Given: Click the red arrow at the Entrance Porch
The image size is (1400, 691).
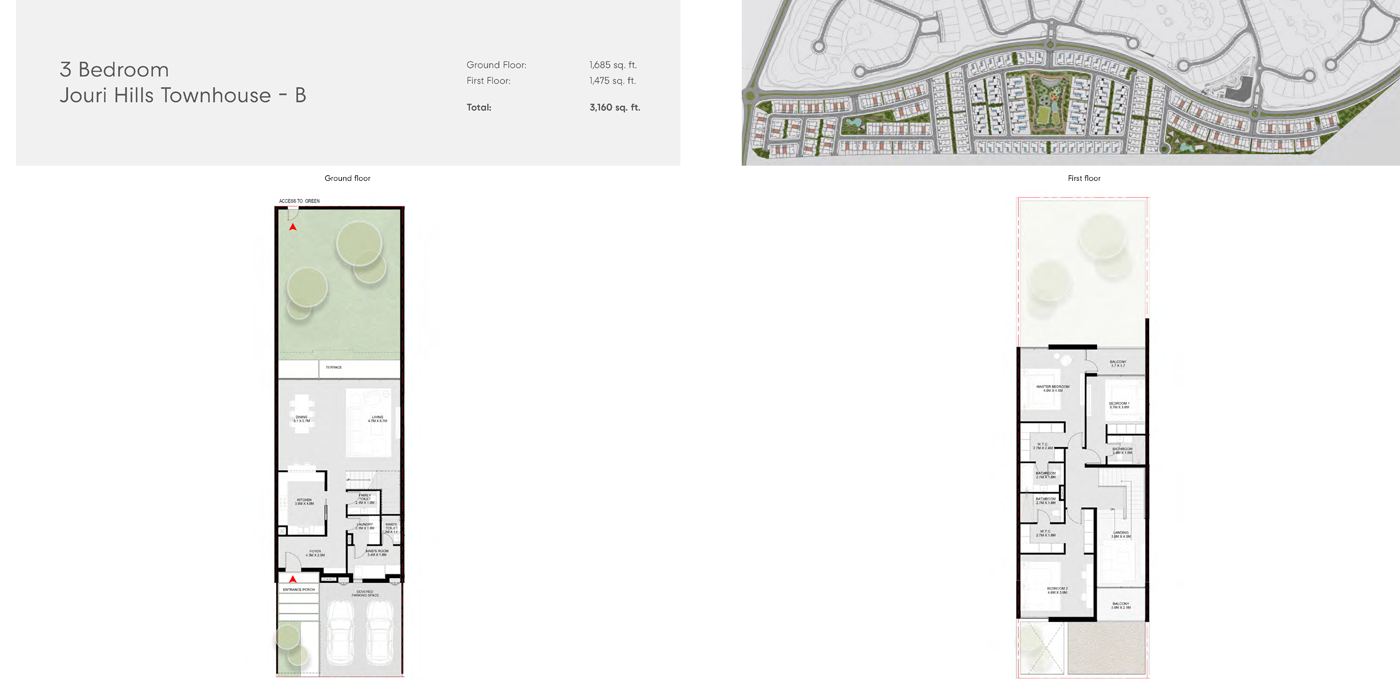Looking at the screenshot, I should [x=293, y=579].
